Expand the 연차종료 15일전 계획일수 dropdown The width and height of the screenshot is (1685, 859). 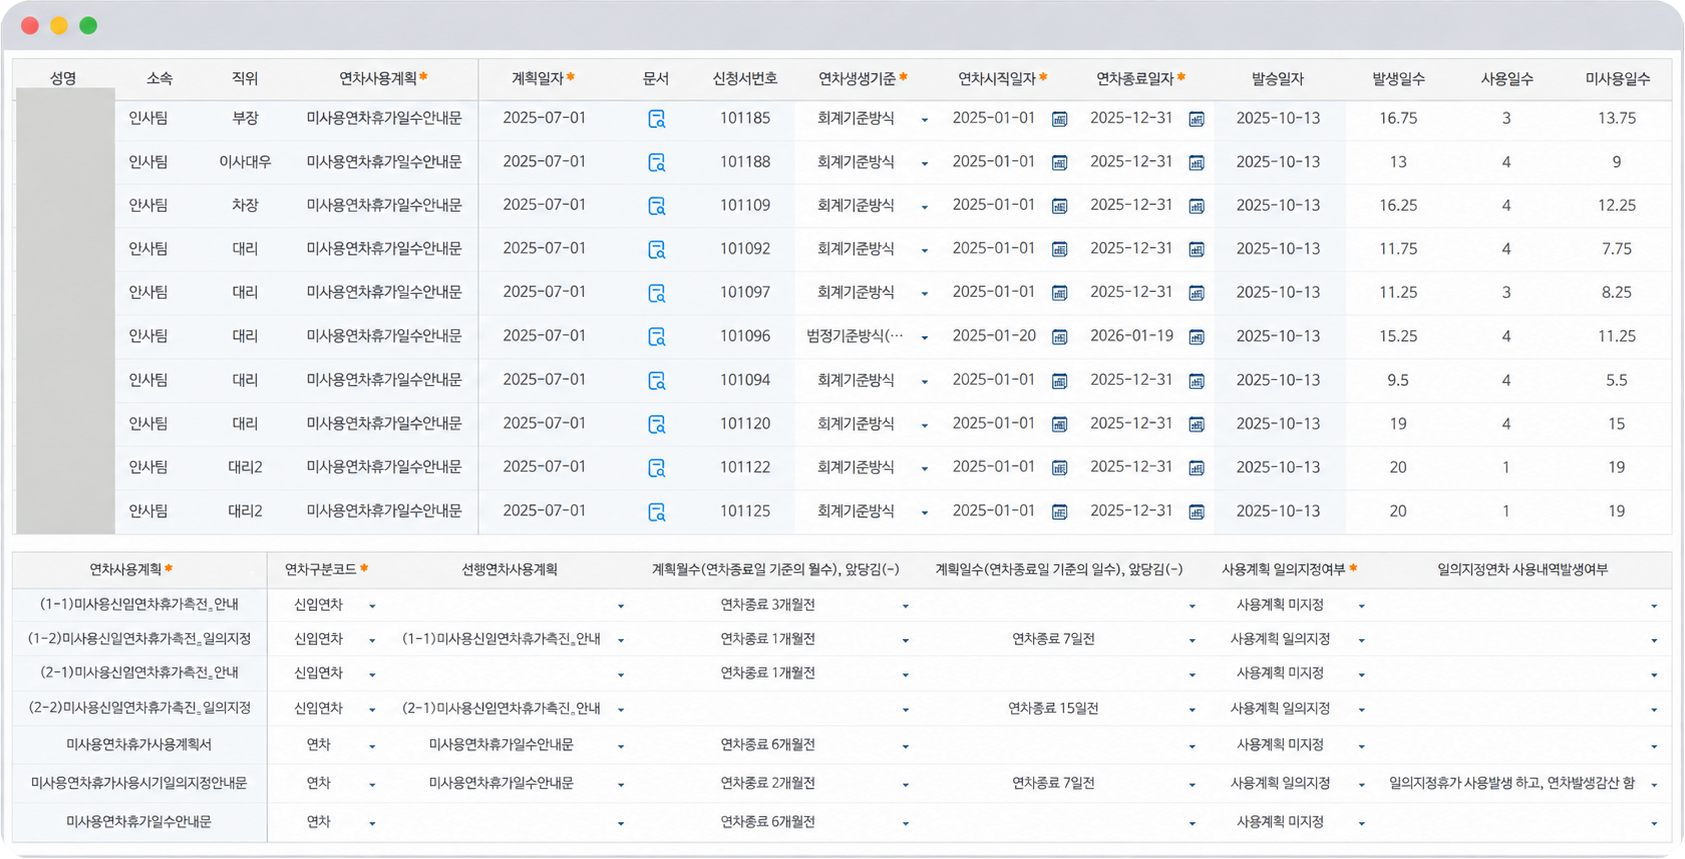(x=1191, y=710)
